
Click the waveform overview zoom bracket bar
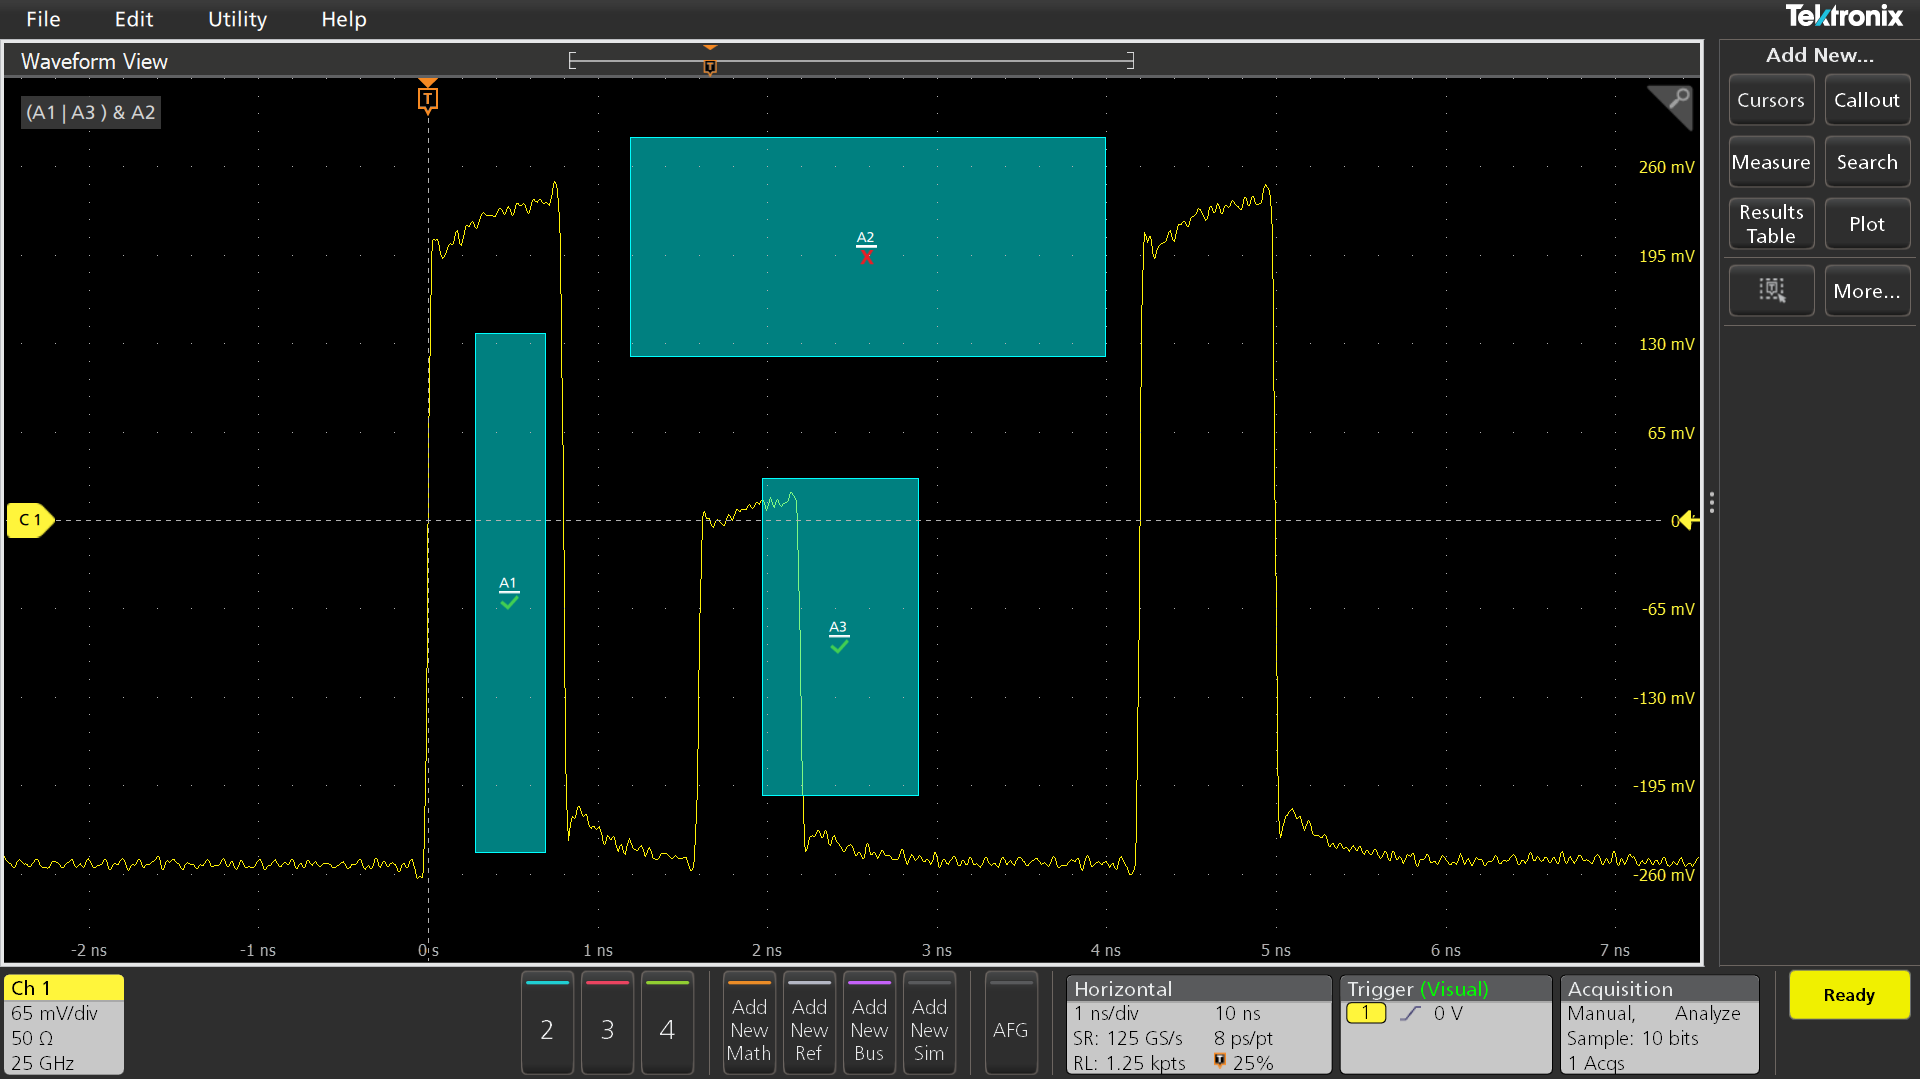[x=851, y=61]
